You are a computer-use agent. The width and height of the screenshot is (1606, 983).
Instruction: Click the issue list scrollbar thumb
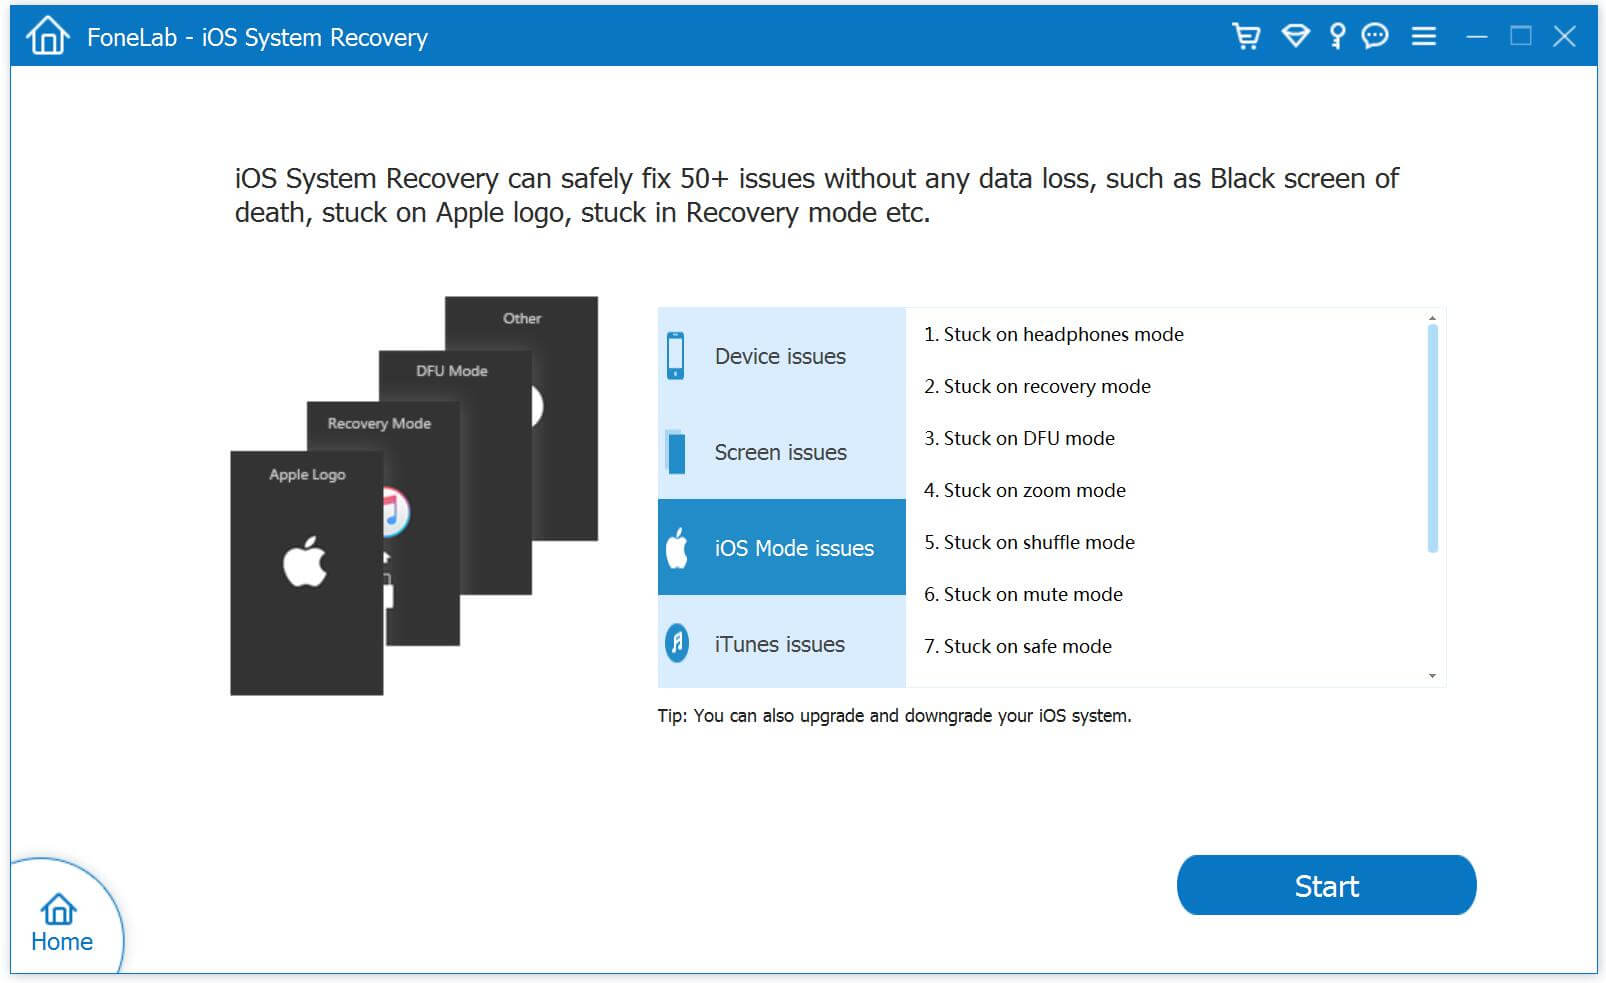coord(1432,438)
